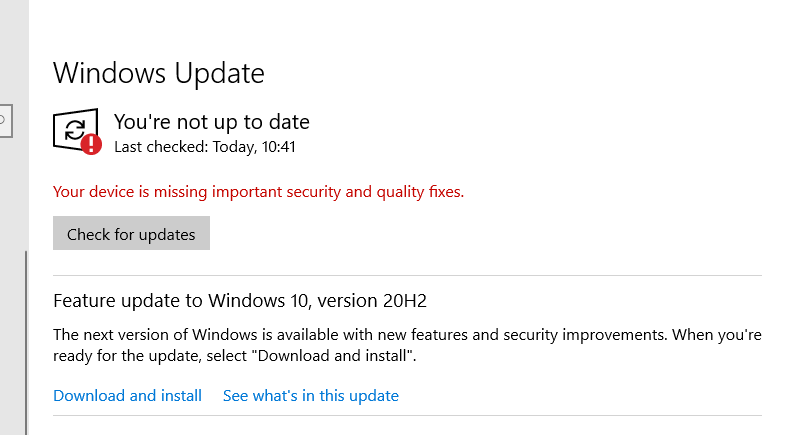The height and width of the screenshot is (435, 801).
Task: Click the Windows Update page heading
Action: click(x=159, y=73)
